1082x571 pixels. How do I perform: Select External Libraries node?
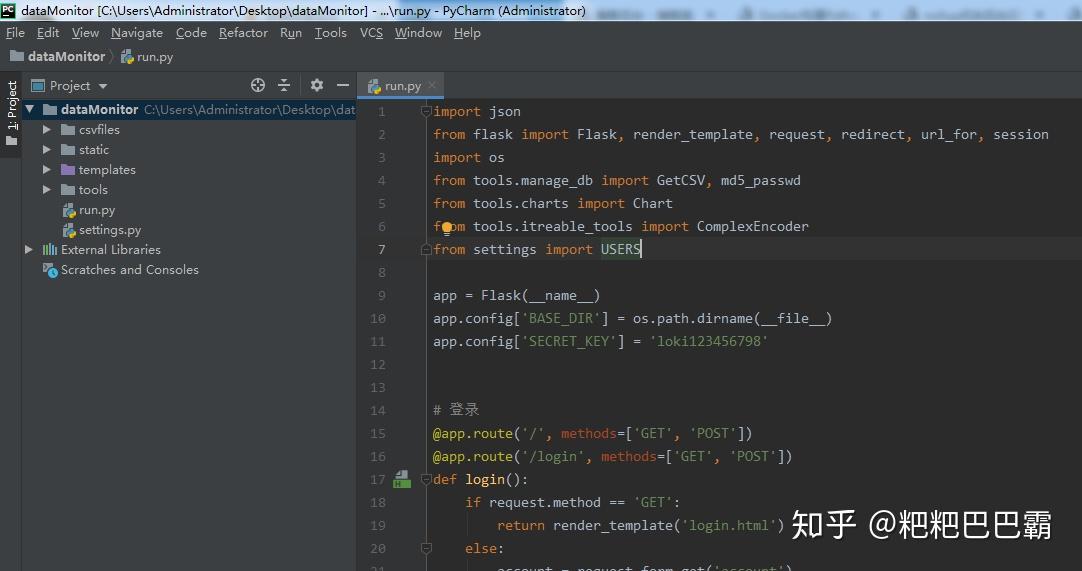[110, 249]
